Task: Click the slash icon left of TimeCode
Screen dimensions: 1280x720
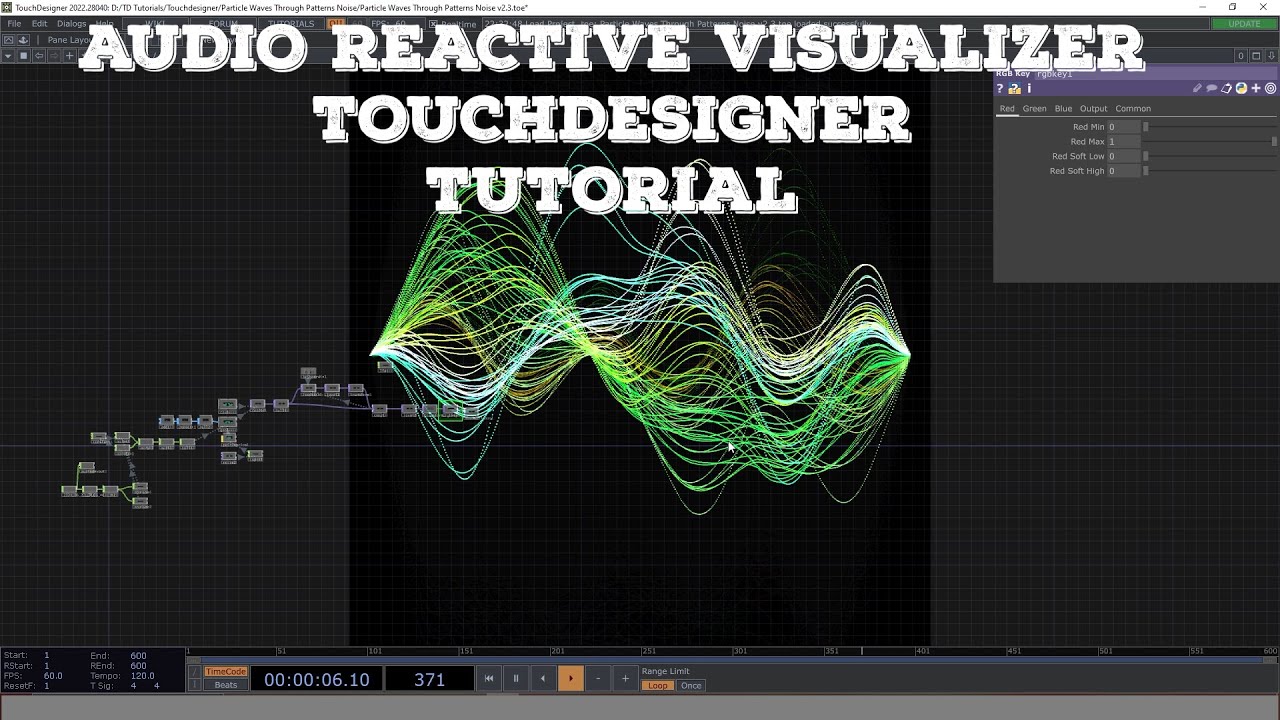Action: pyautogui.click(x=195, y=671)
